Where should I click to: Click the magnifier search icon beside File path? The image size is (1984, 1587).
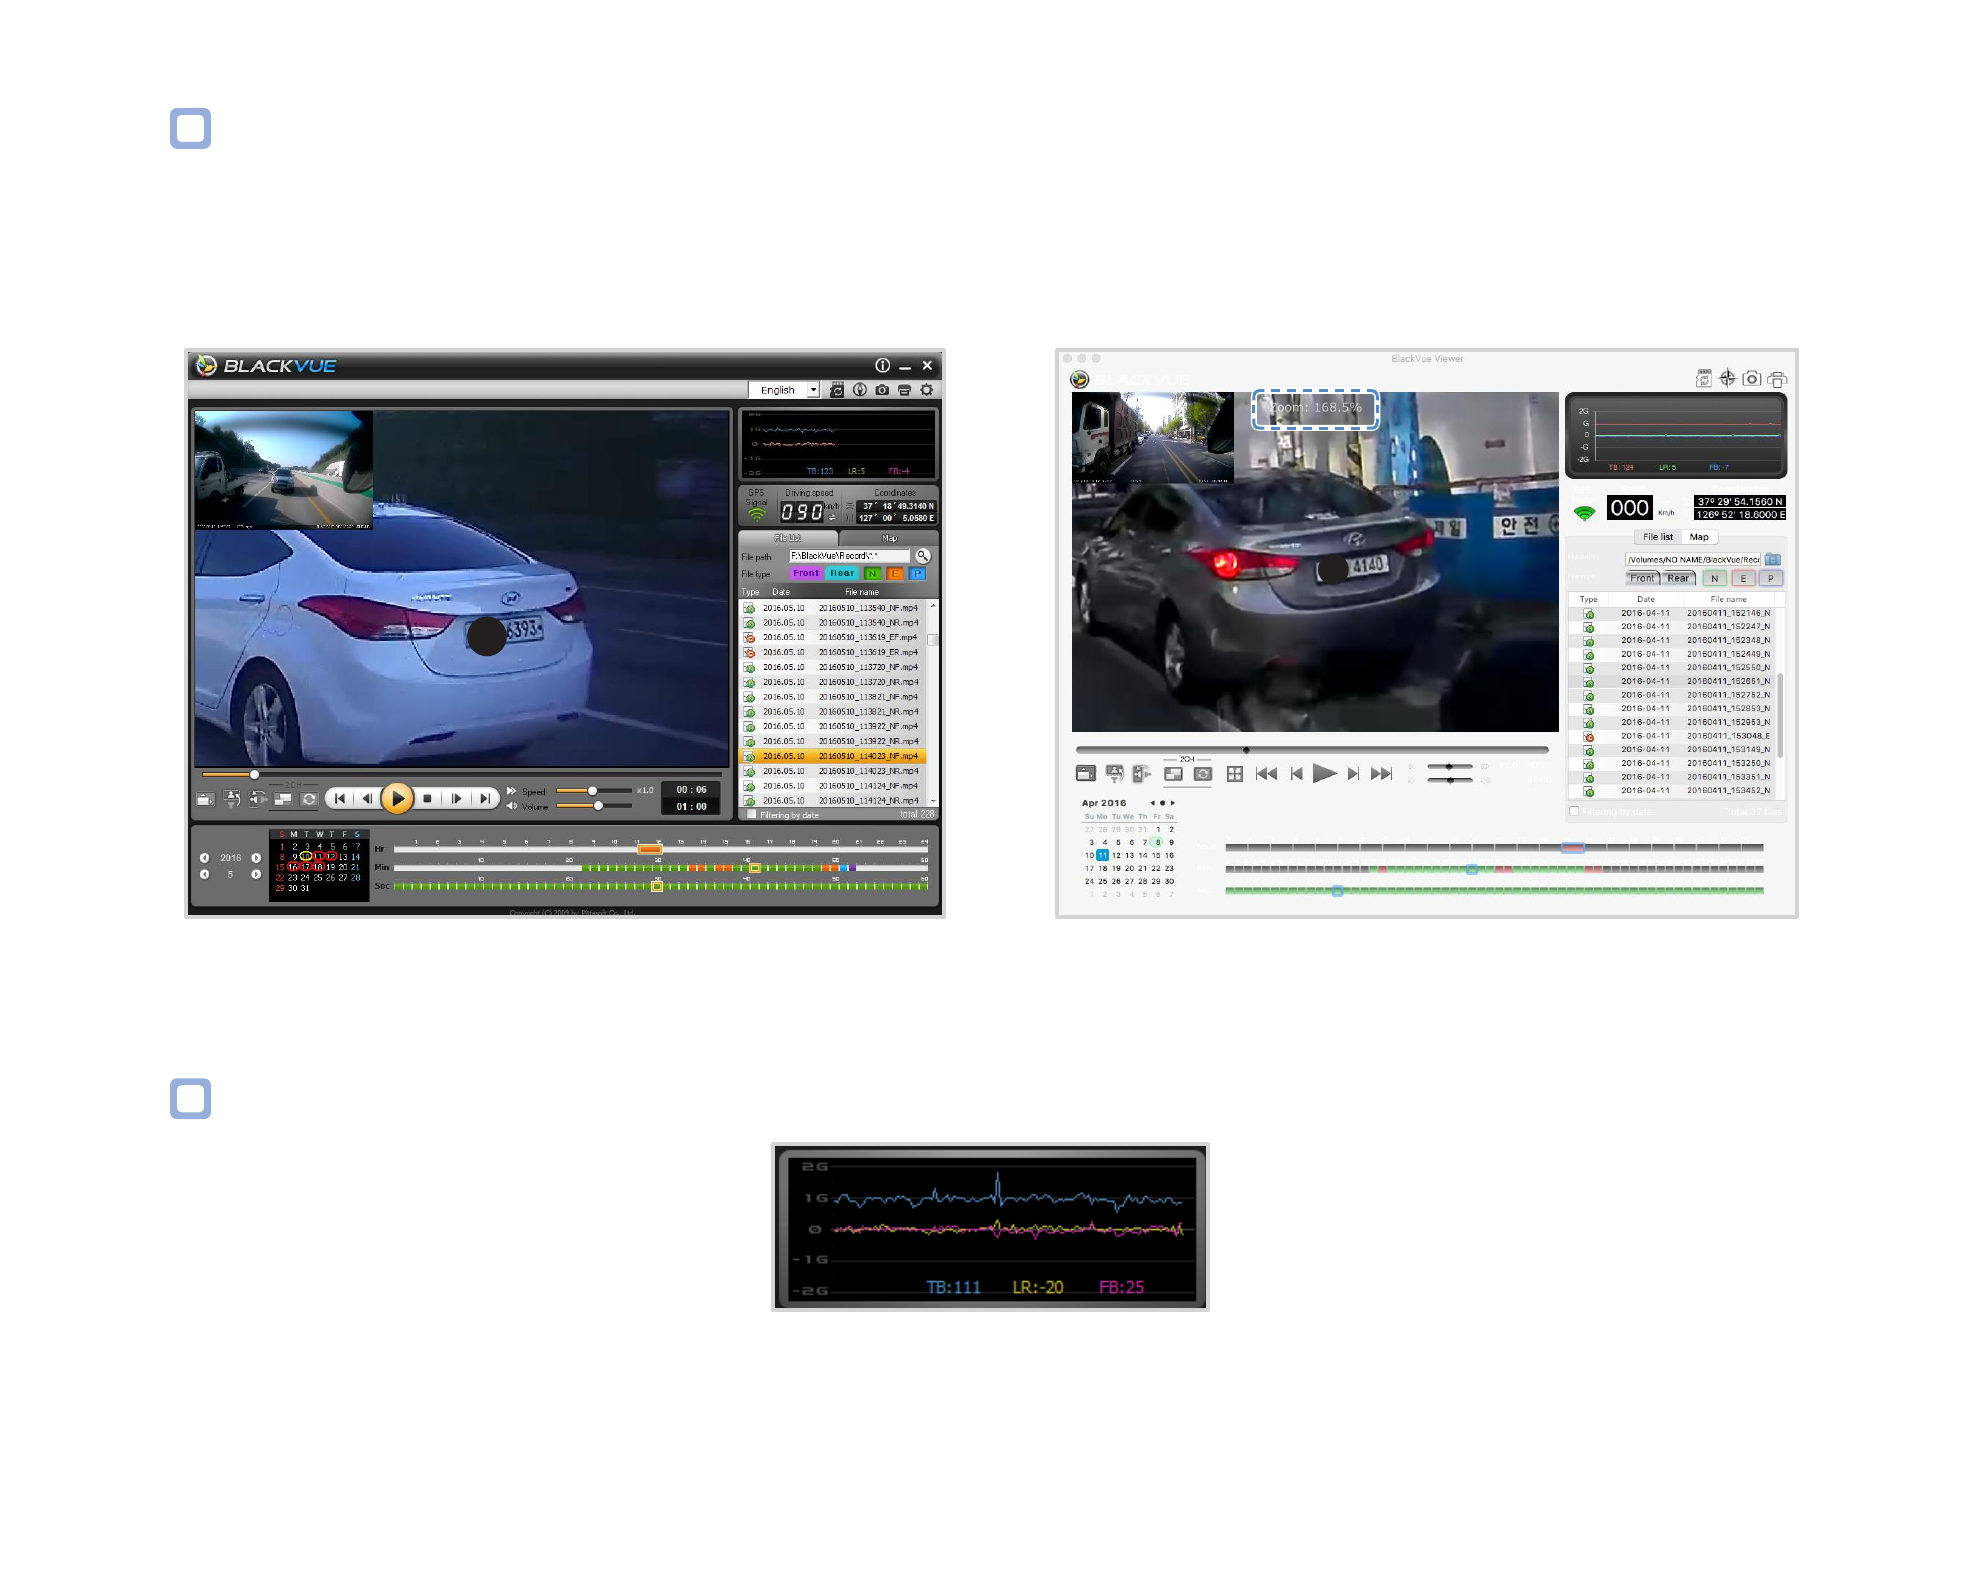(x=923, y=556)
